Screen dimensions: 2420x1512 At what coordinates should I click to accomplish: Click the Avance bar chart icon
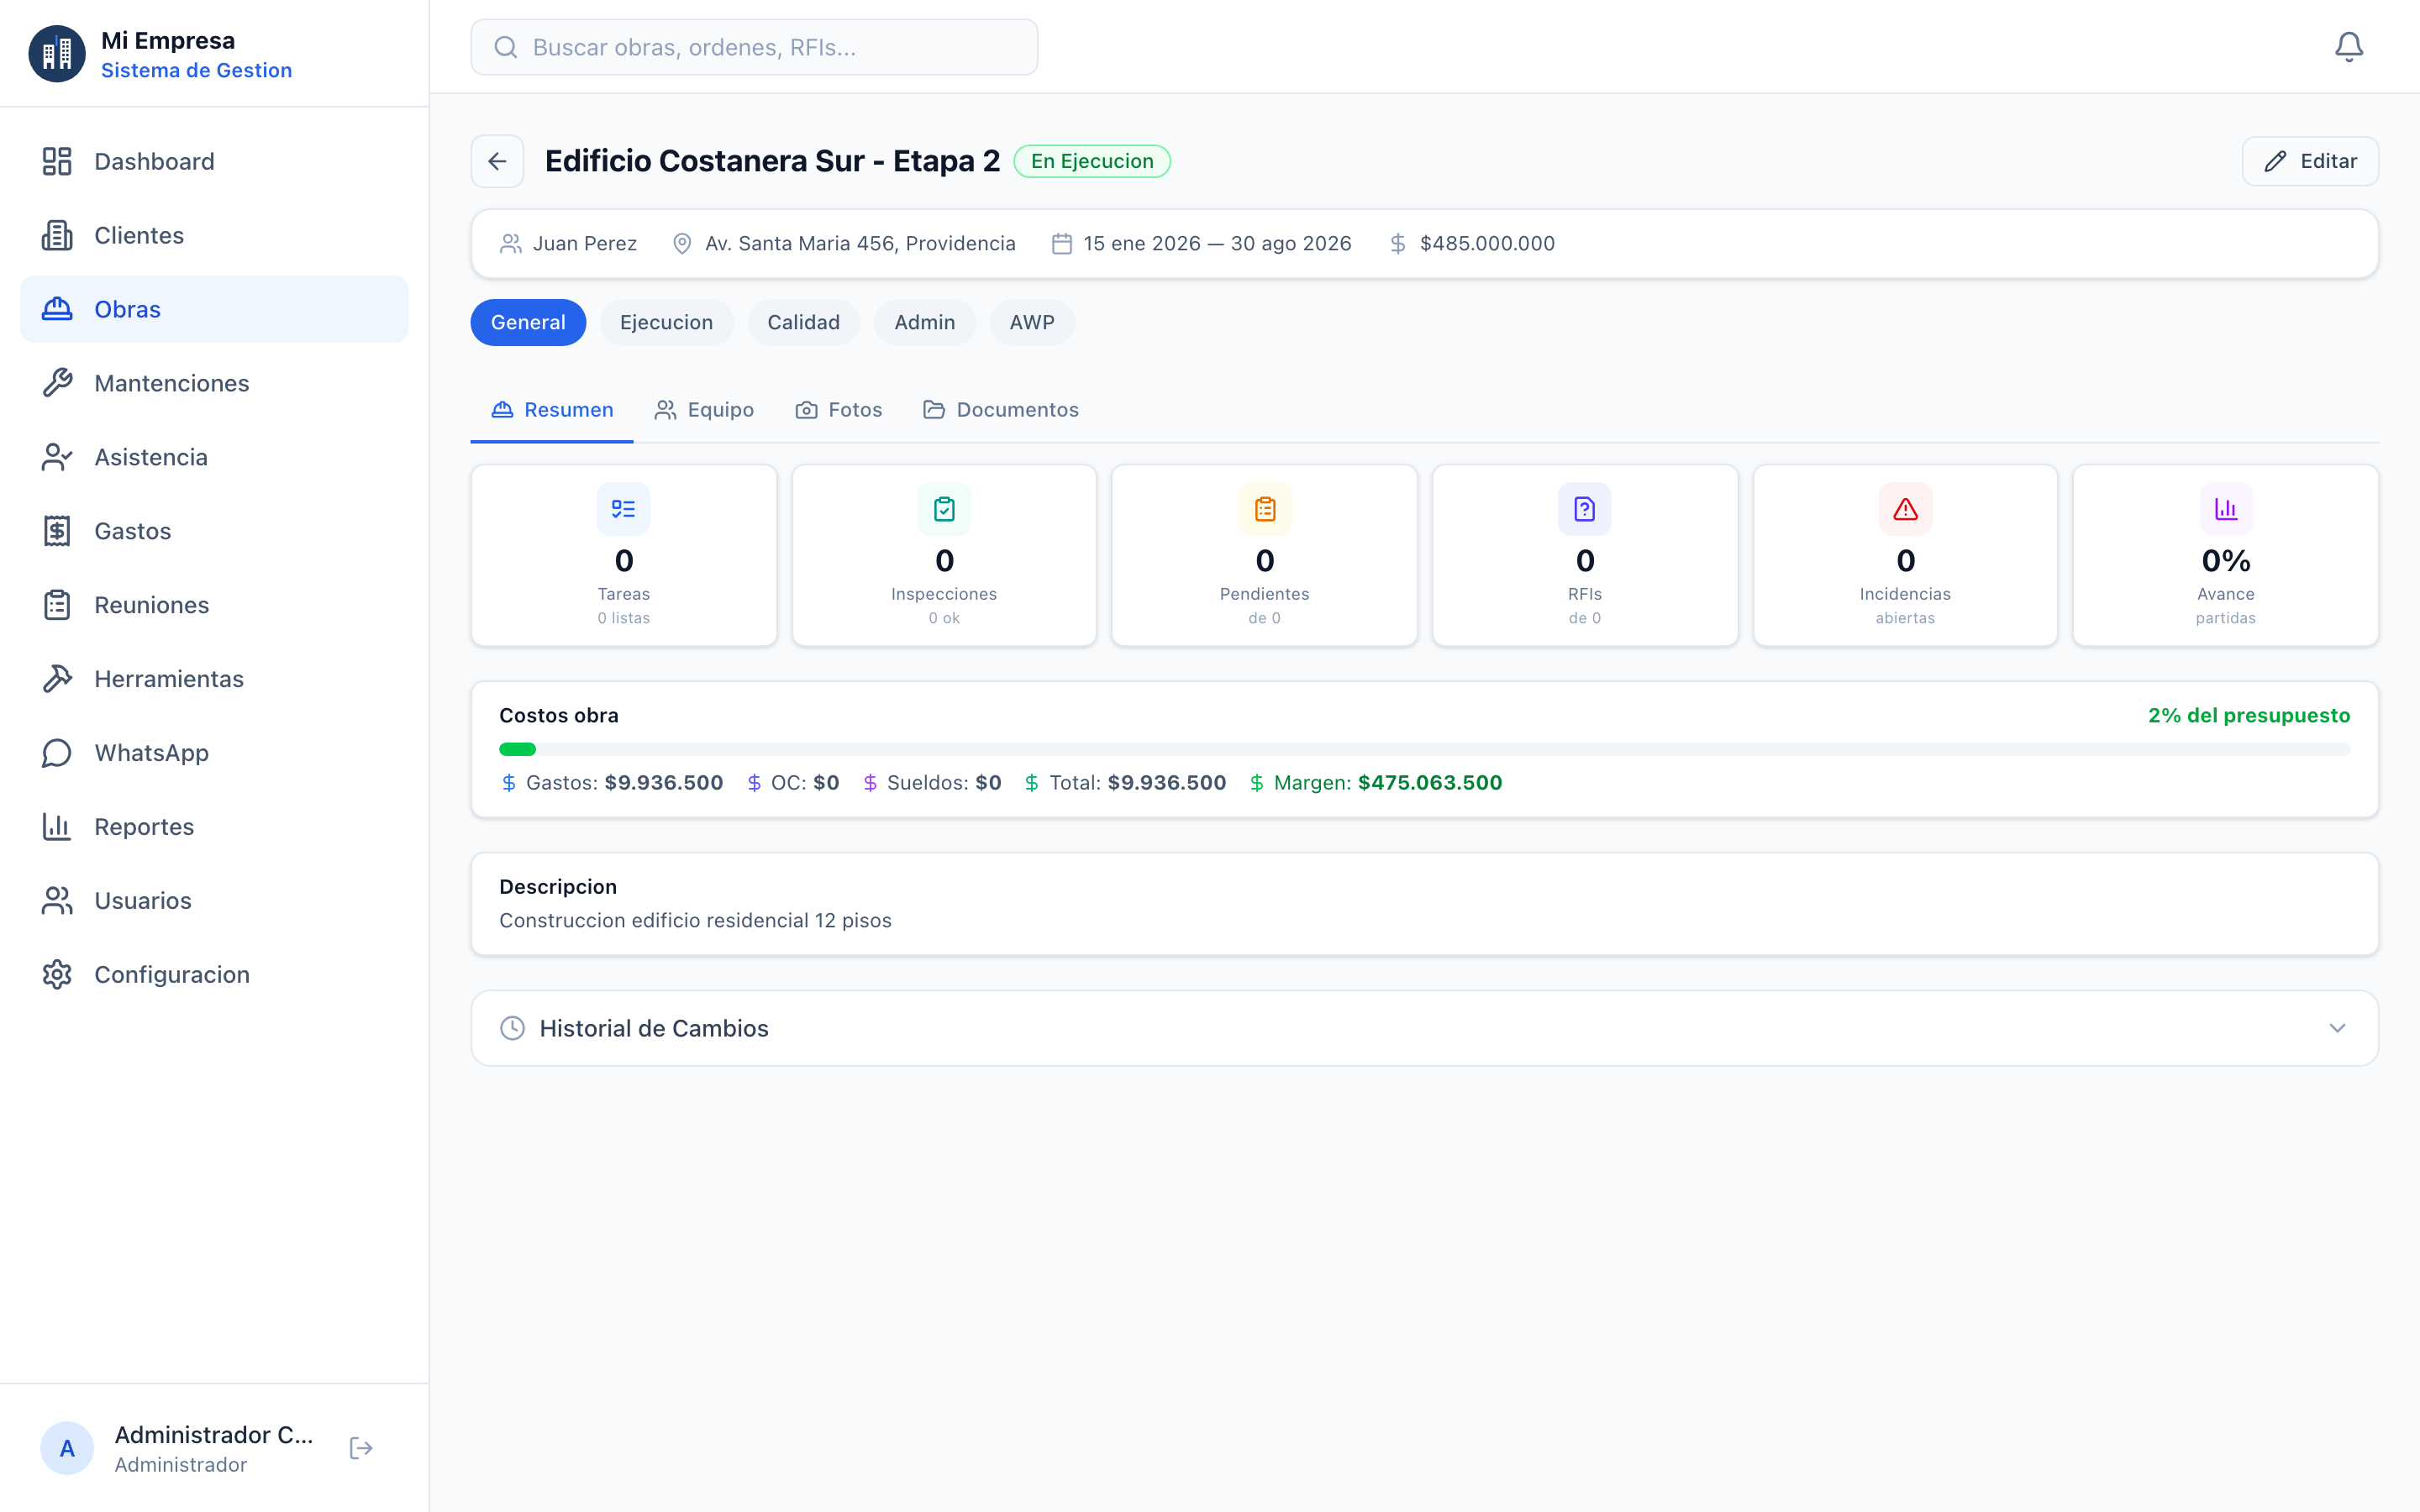coord(2225,509)
